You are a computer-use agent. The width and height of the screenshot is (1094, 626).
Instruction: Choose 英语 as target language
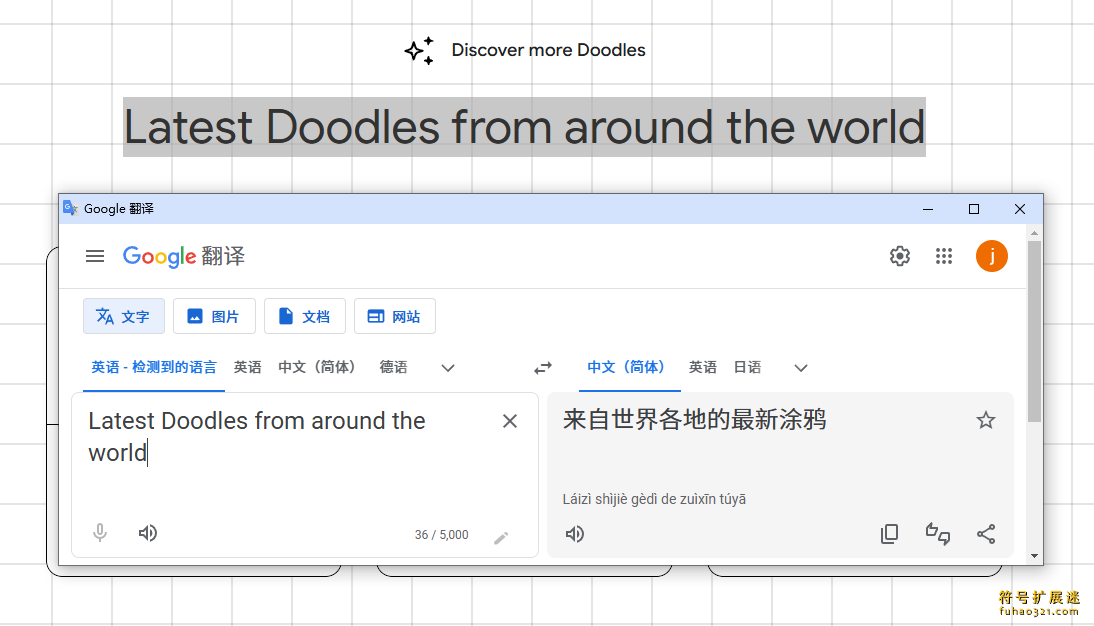703,367
